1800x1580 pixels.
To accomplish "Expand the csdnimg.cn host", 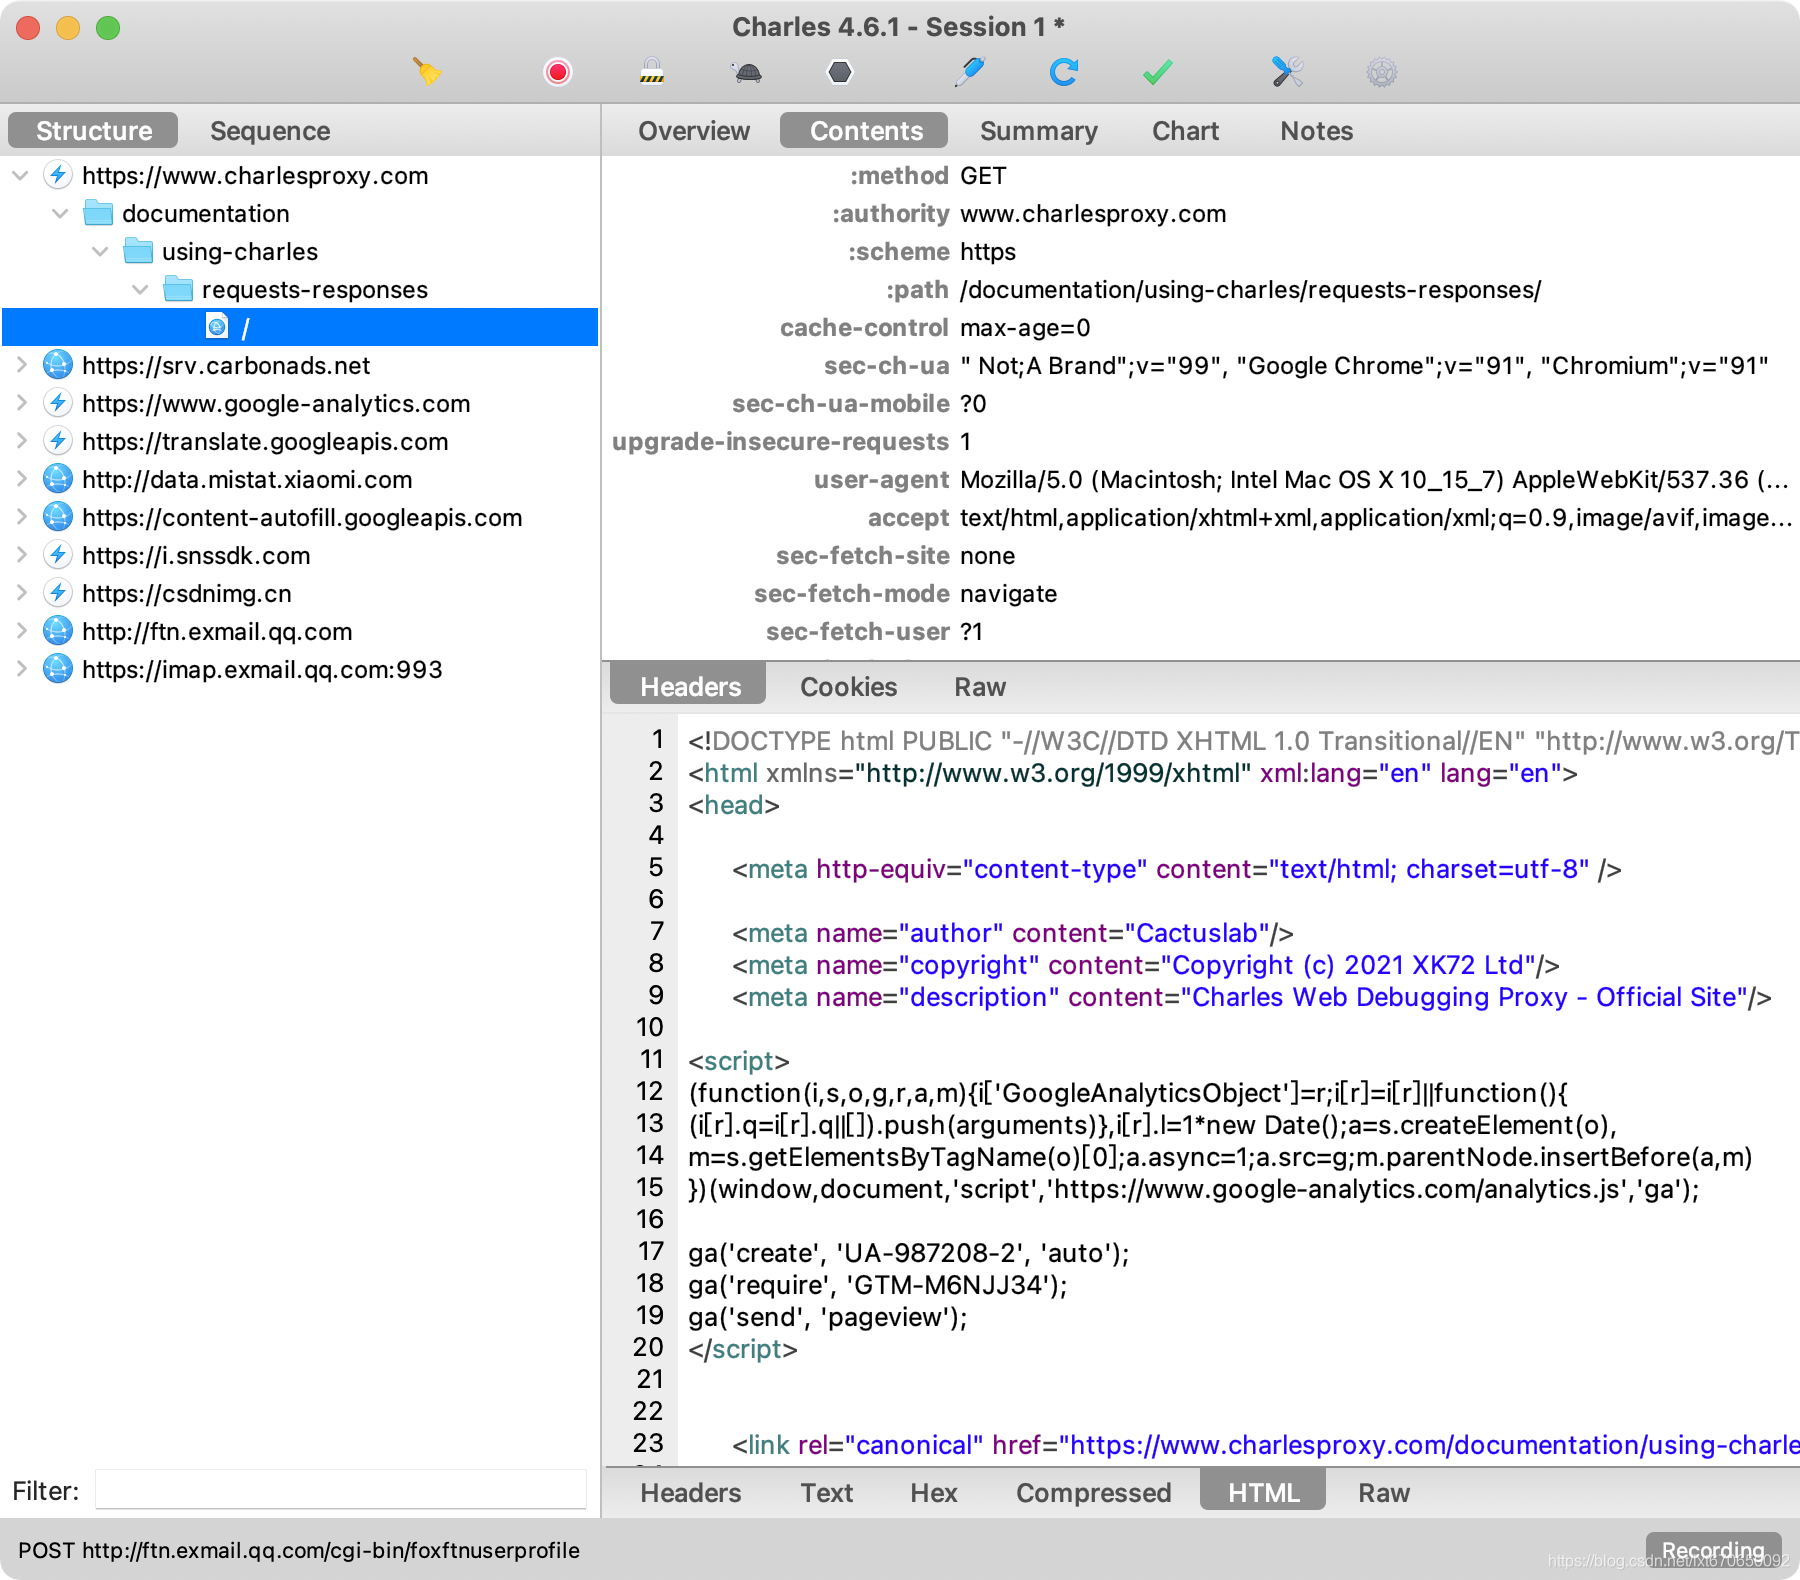I will point(21,594).
